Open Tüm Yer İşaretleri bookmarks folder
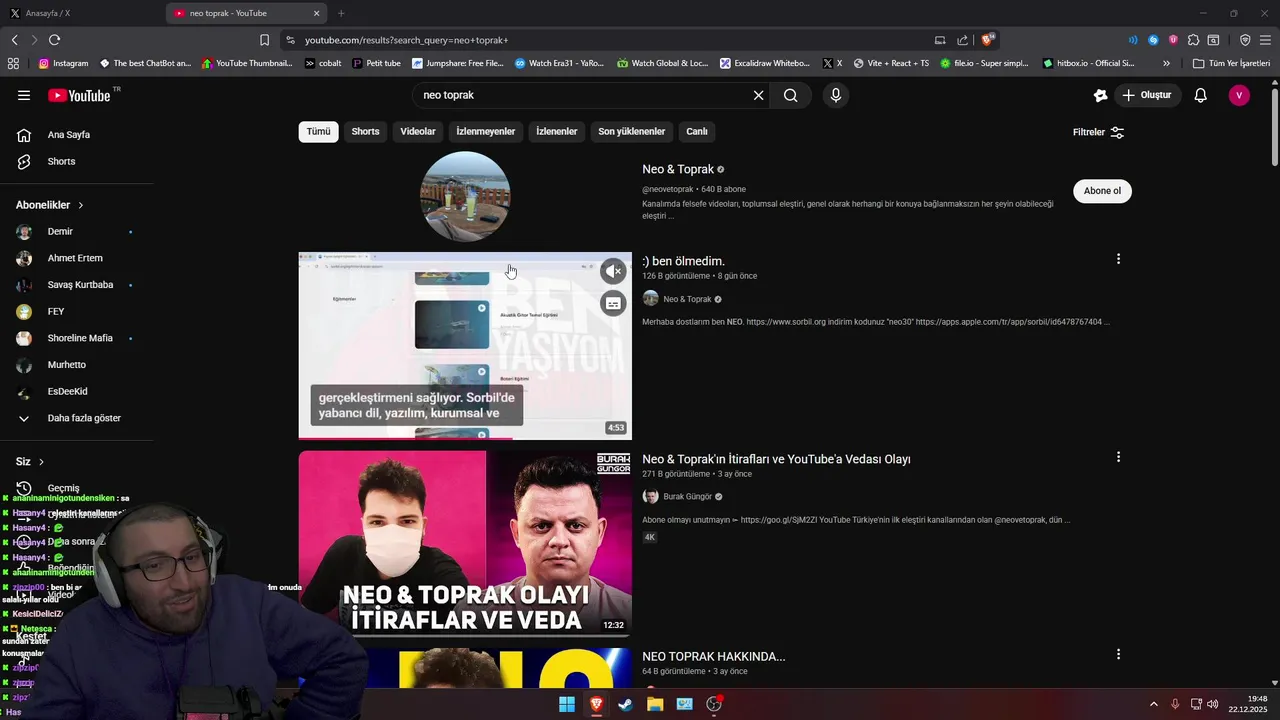1280x720 pixels. [x=1231, y=63]
